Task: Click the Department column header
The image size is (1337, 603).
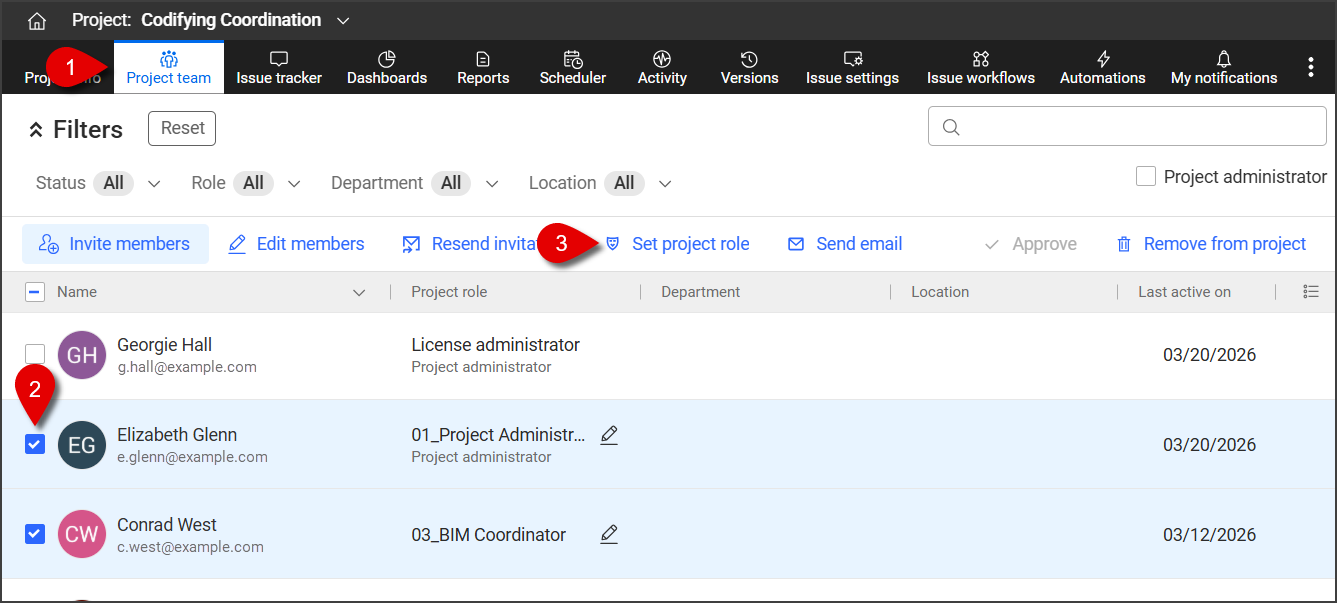Action: [700, 292]
